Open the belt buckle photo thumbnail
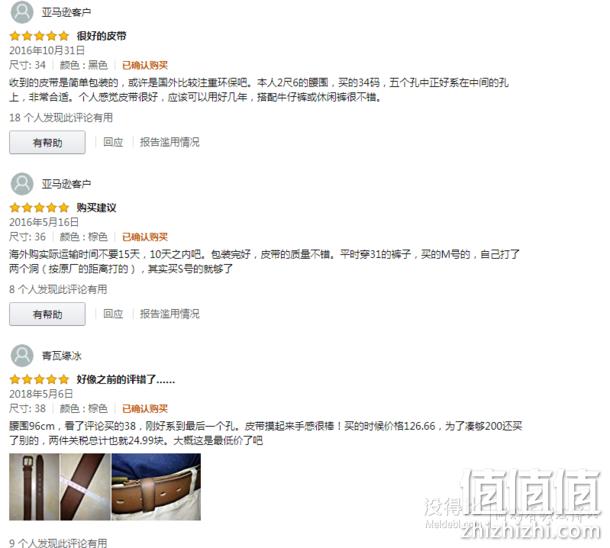 tap(34, 487)
